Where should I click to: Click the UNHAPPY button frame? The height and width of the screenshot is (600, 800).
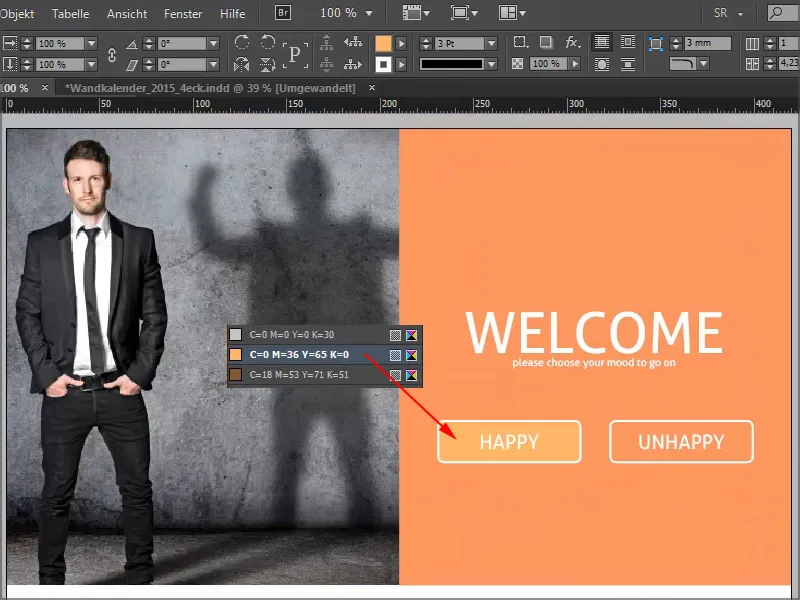[681, 442]
